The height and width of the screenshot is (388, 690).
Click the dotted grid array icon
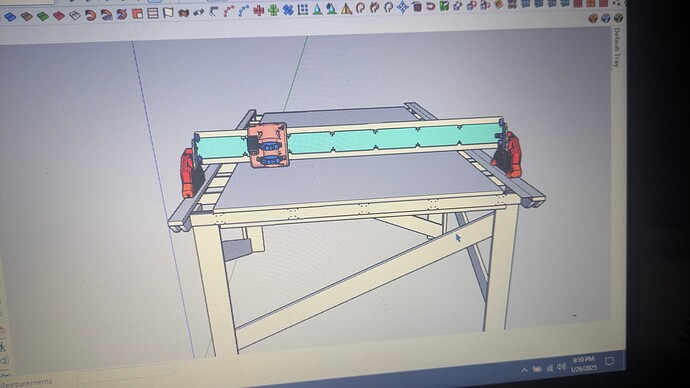(303, 9)
